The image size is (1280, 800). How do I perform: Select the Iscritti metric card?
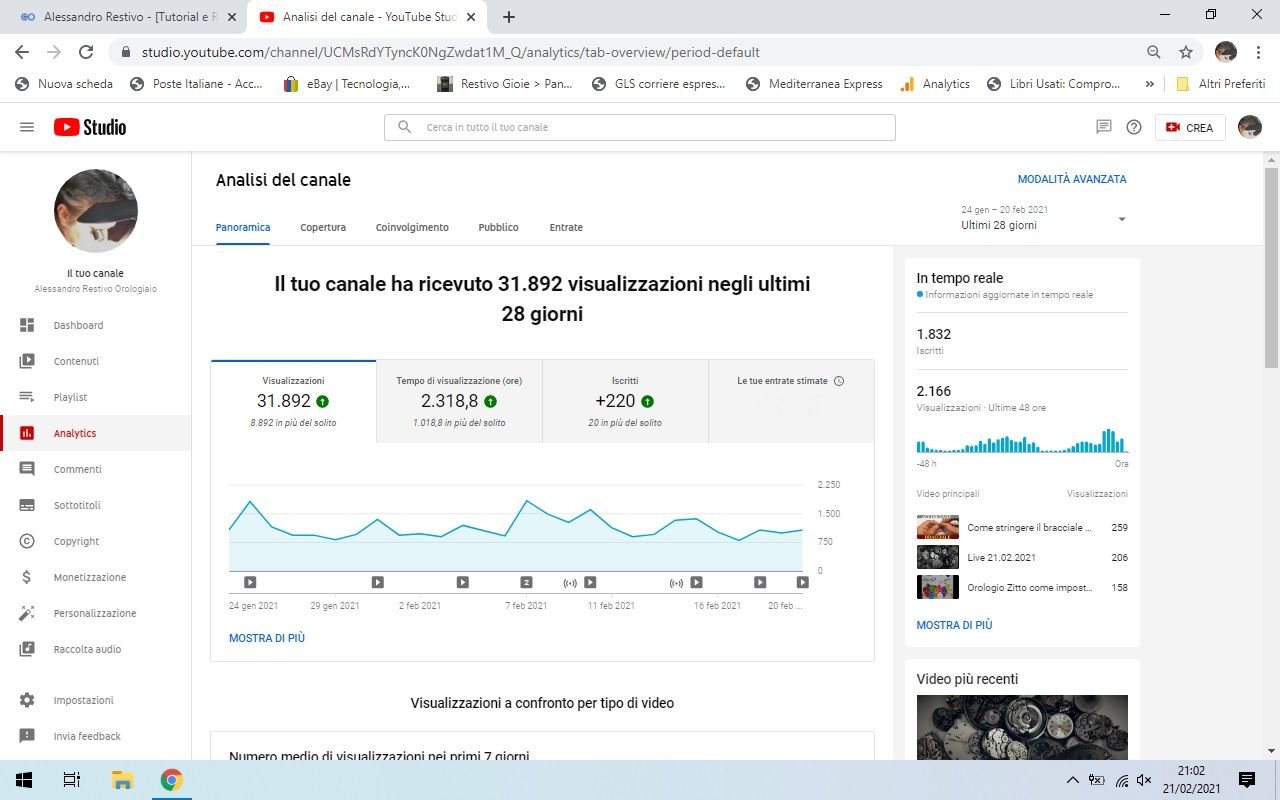[625, 402]
